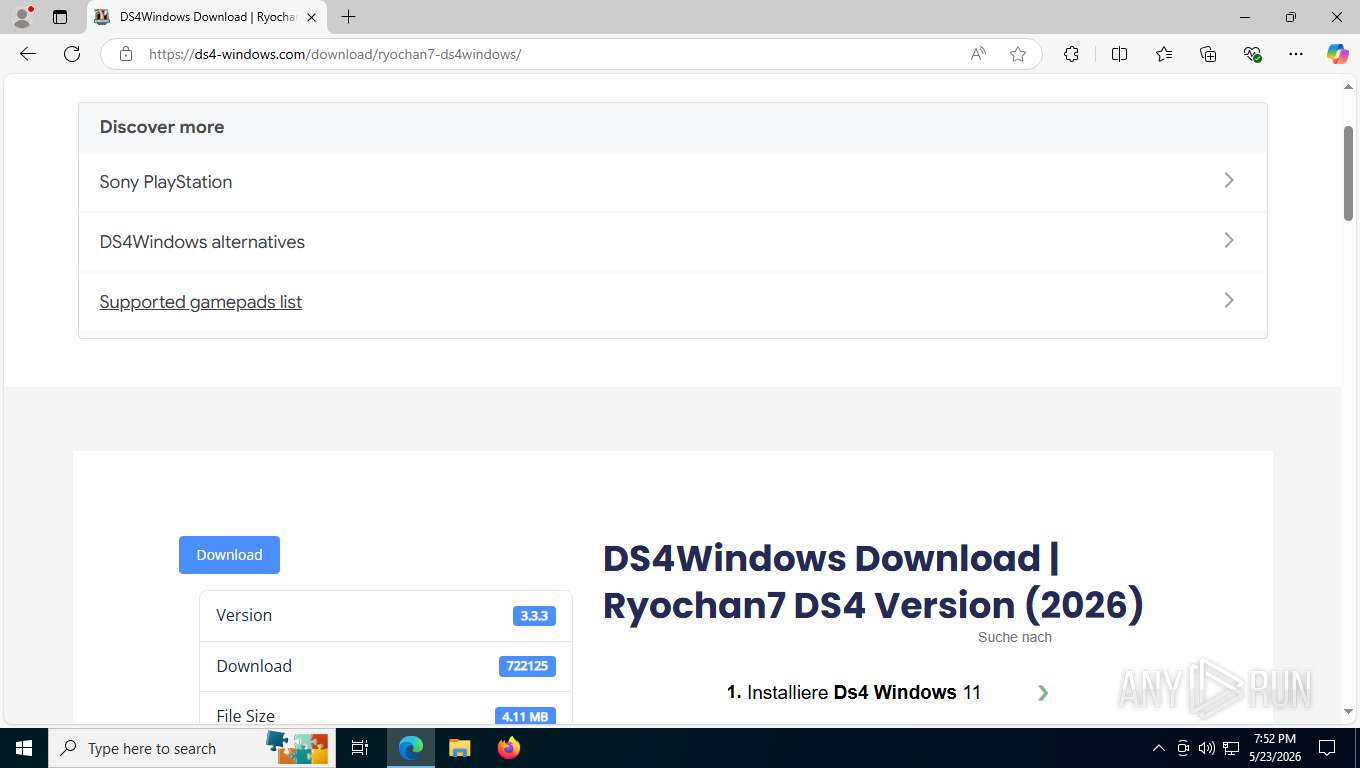Reload the page with Refresh icon

point(72,54)
